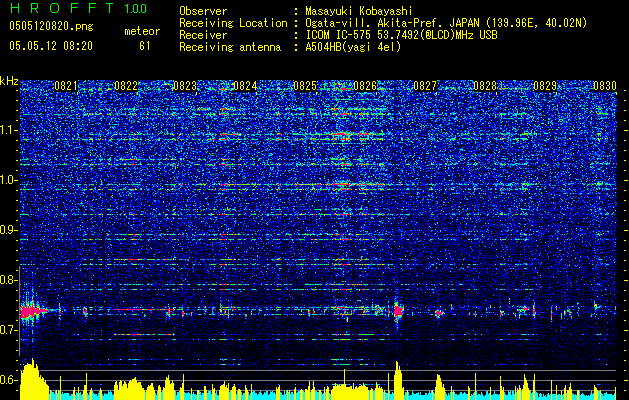Select antenna text A504HB(yagi 4el)
Screen dimensions: 629x400
click(x=353, y=47)
